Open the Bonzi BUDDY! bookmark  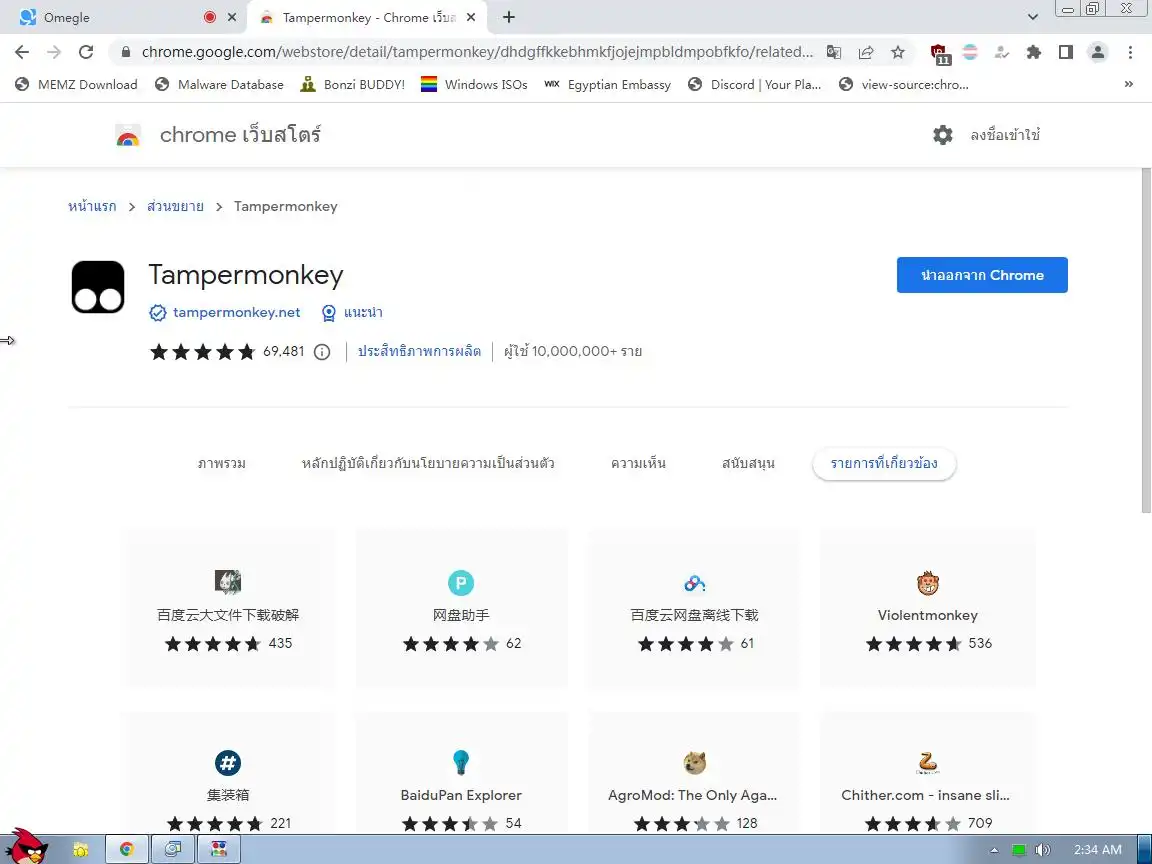[x=353, y=84]
